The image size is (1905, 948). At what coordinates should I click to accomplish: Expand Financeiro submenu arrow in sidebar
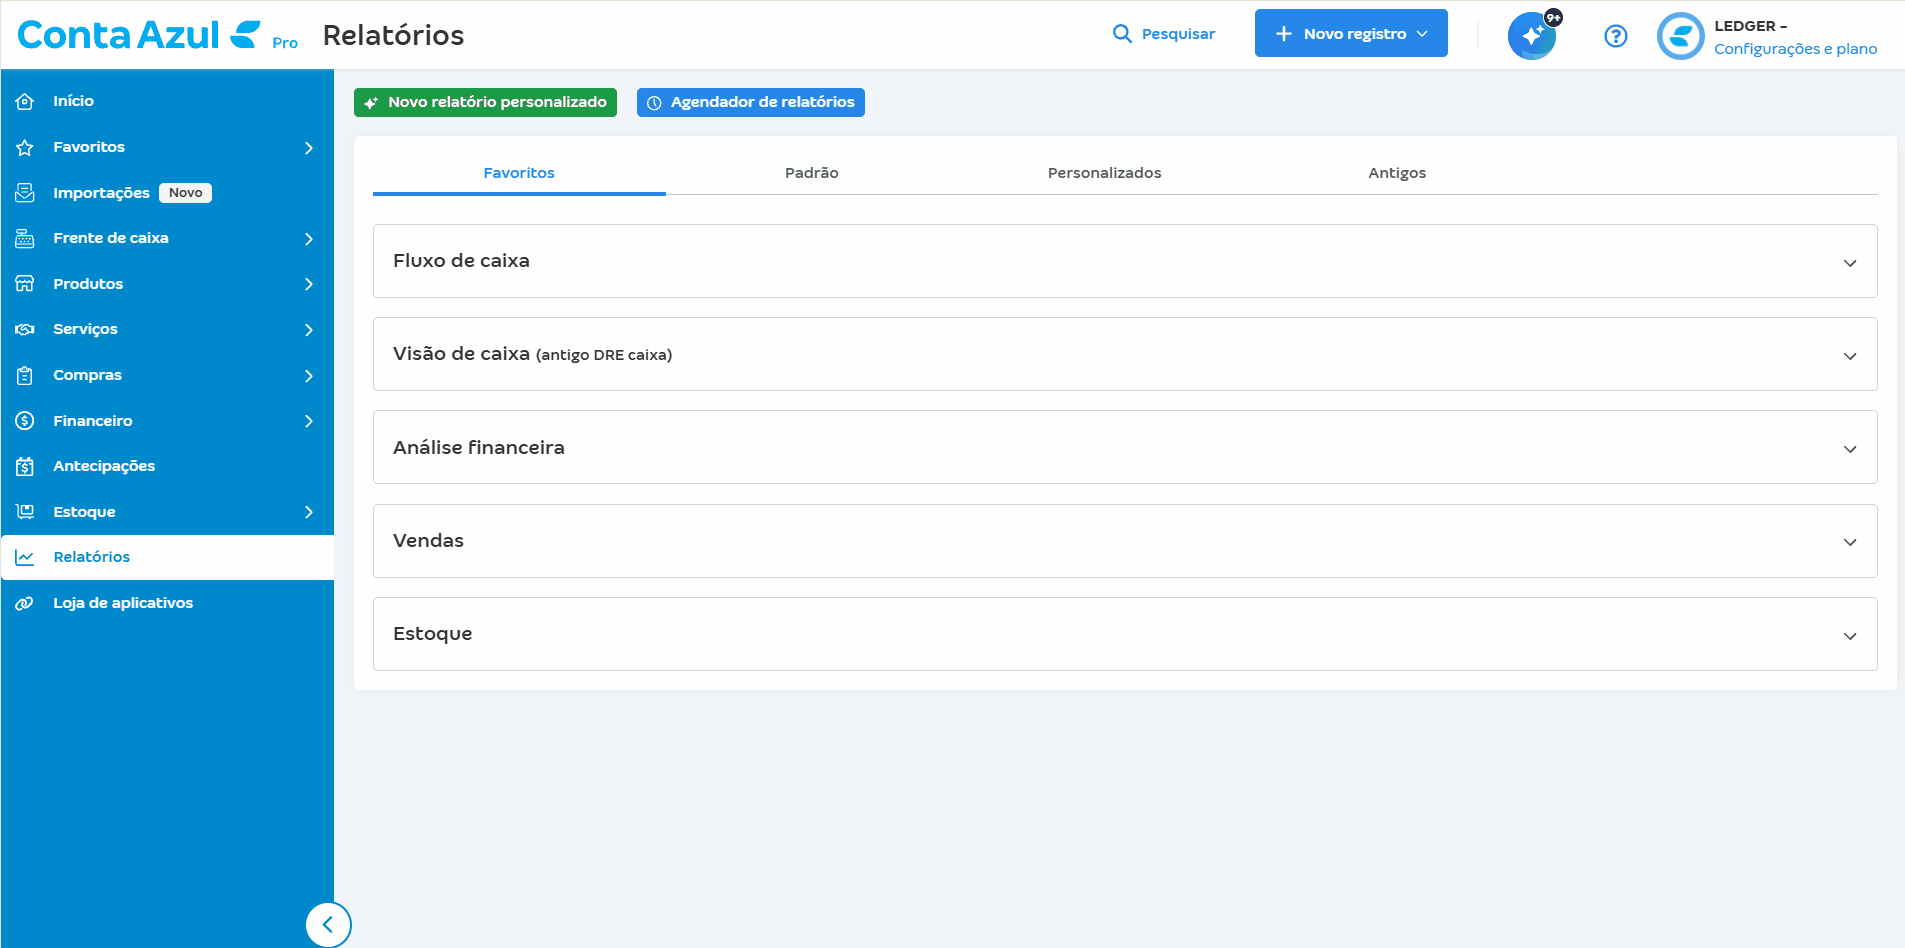(309, 421)
